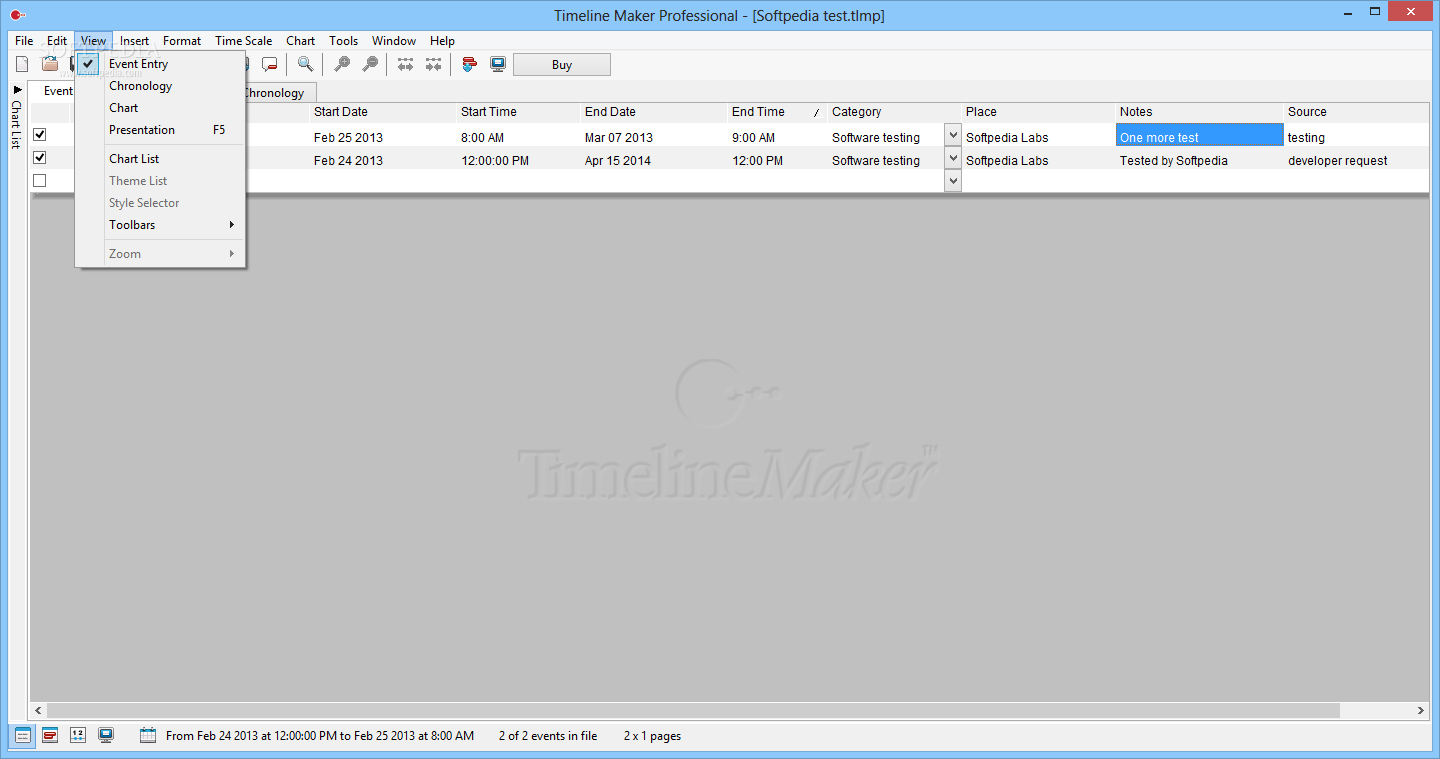Click the '12:00:00 PM' start time cell

(518, 160)
